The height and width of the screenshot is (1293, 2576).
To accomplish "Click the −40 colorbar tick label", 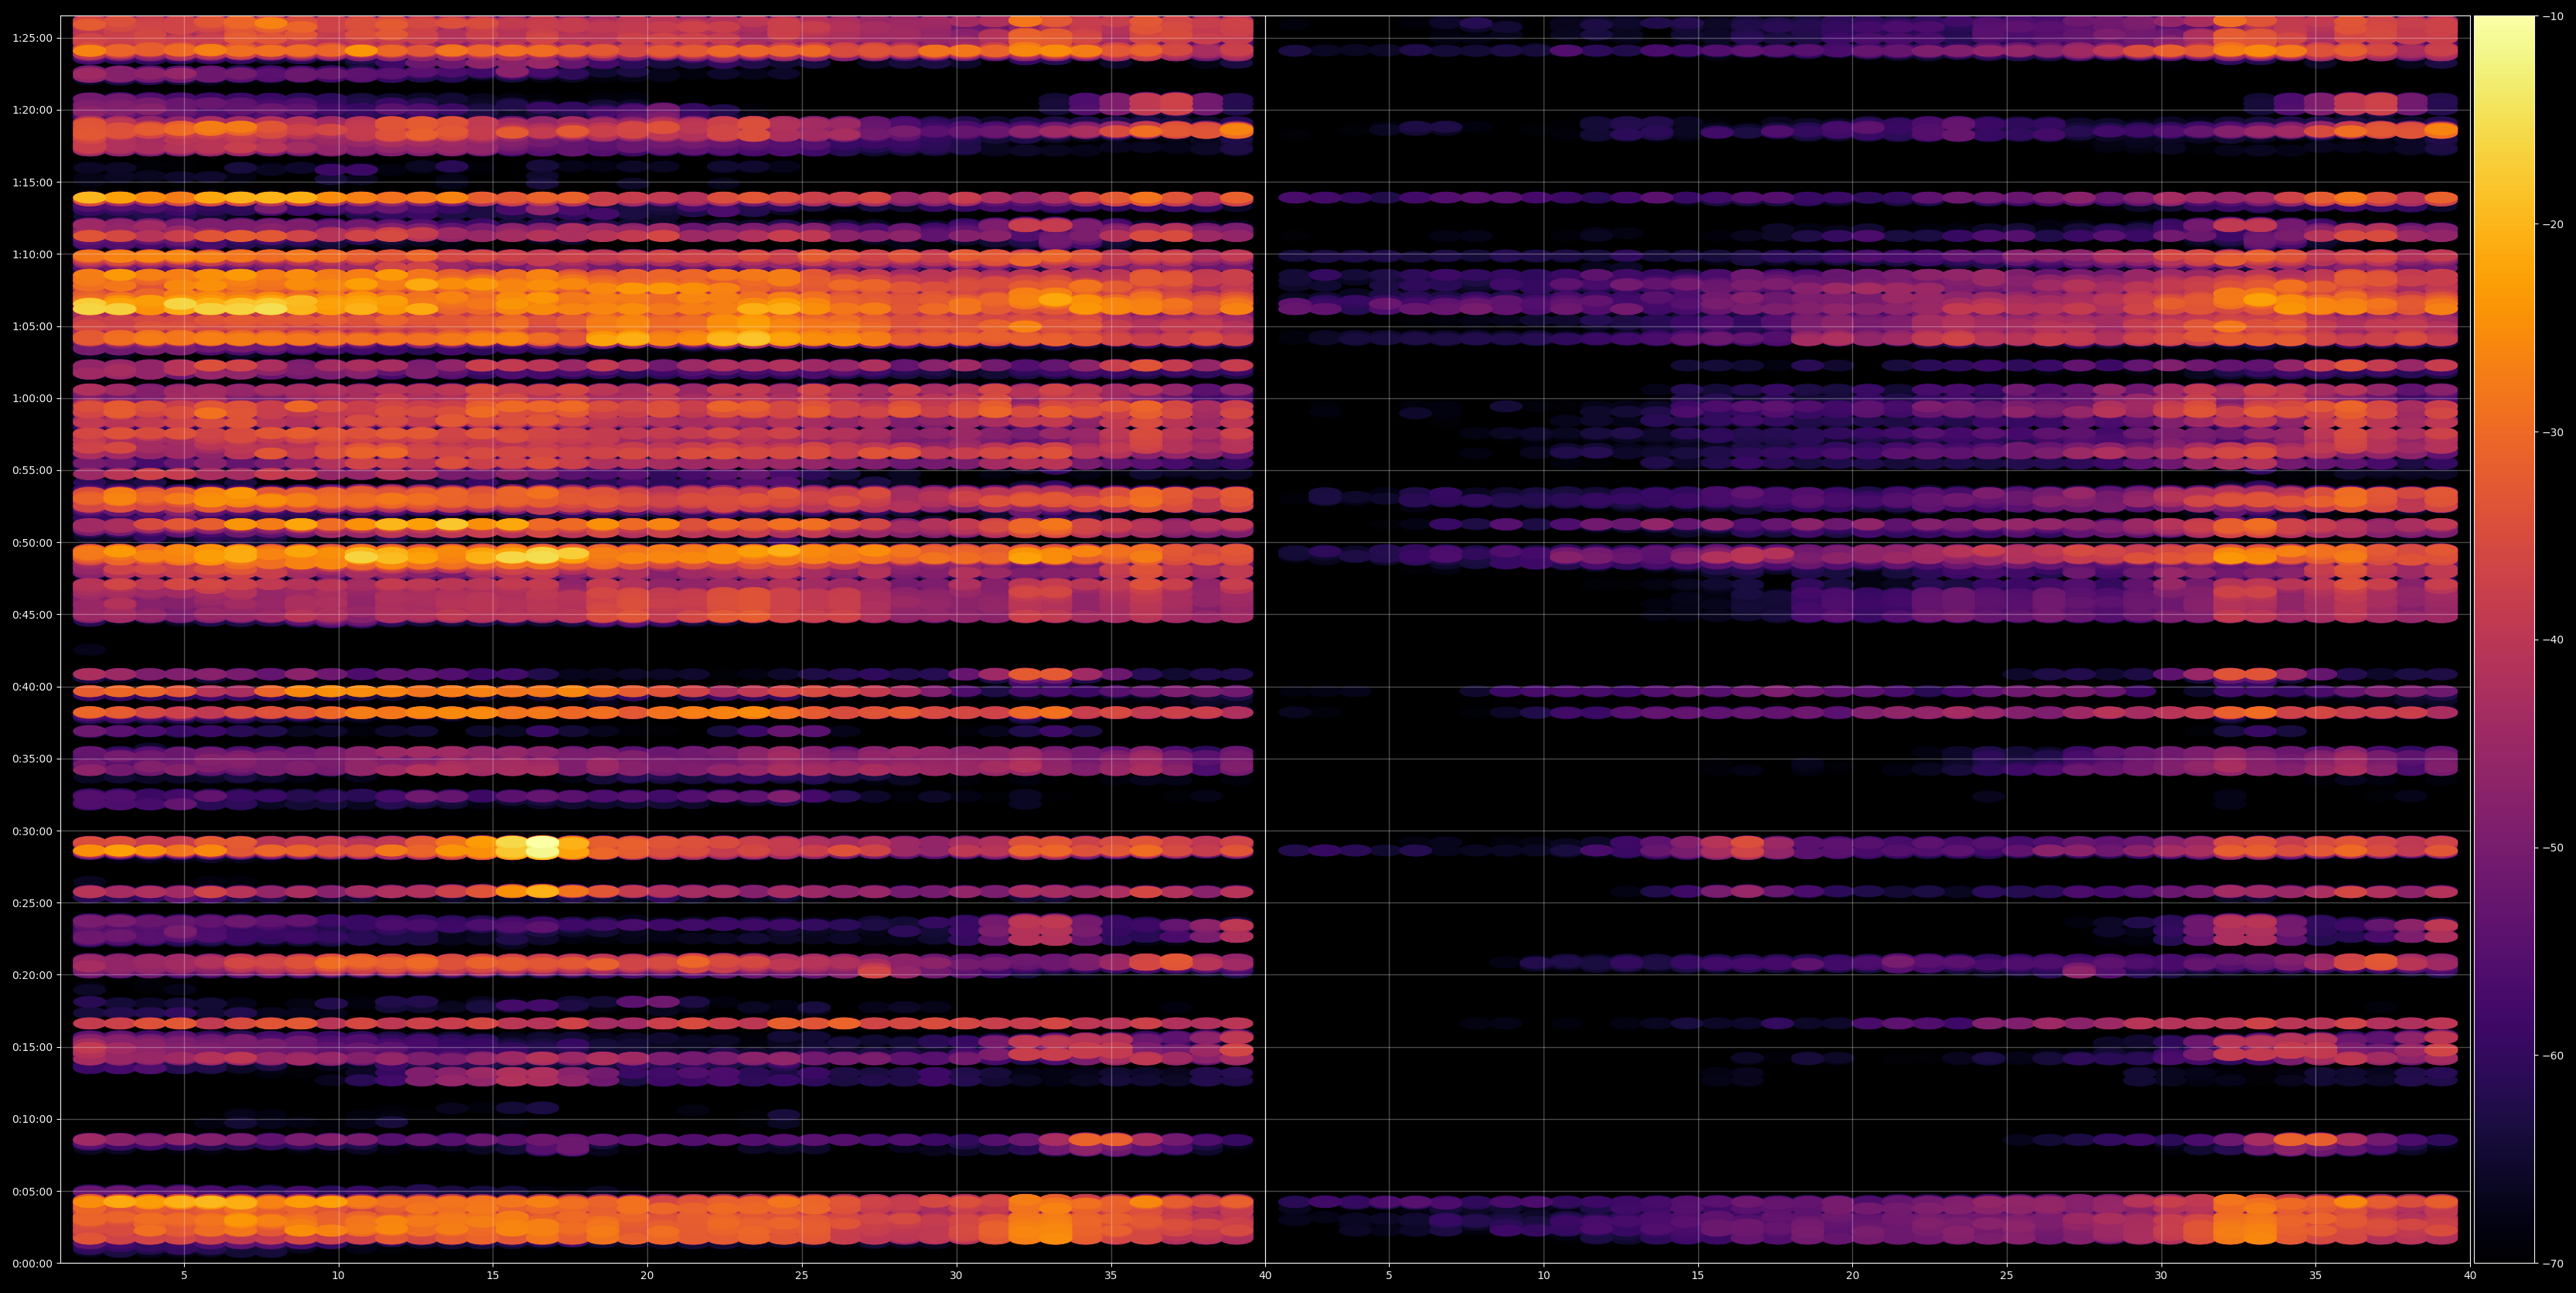I will click(x=2552, y=640).
